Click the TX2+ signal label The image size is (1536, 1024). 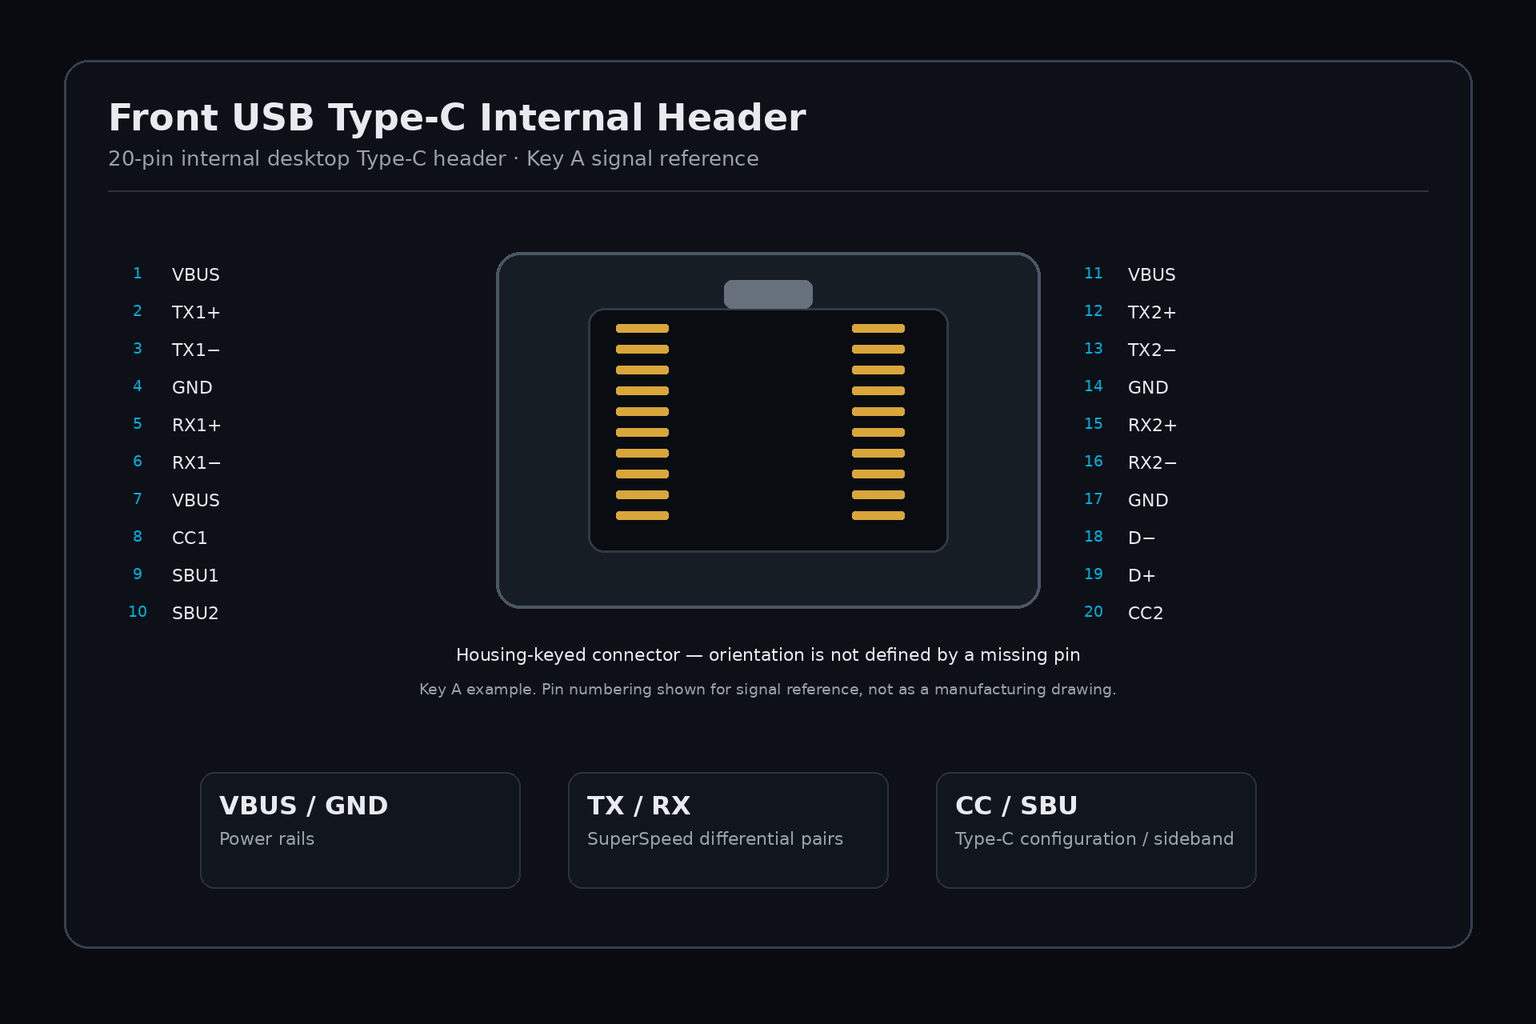[x=1152, y=312]
